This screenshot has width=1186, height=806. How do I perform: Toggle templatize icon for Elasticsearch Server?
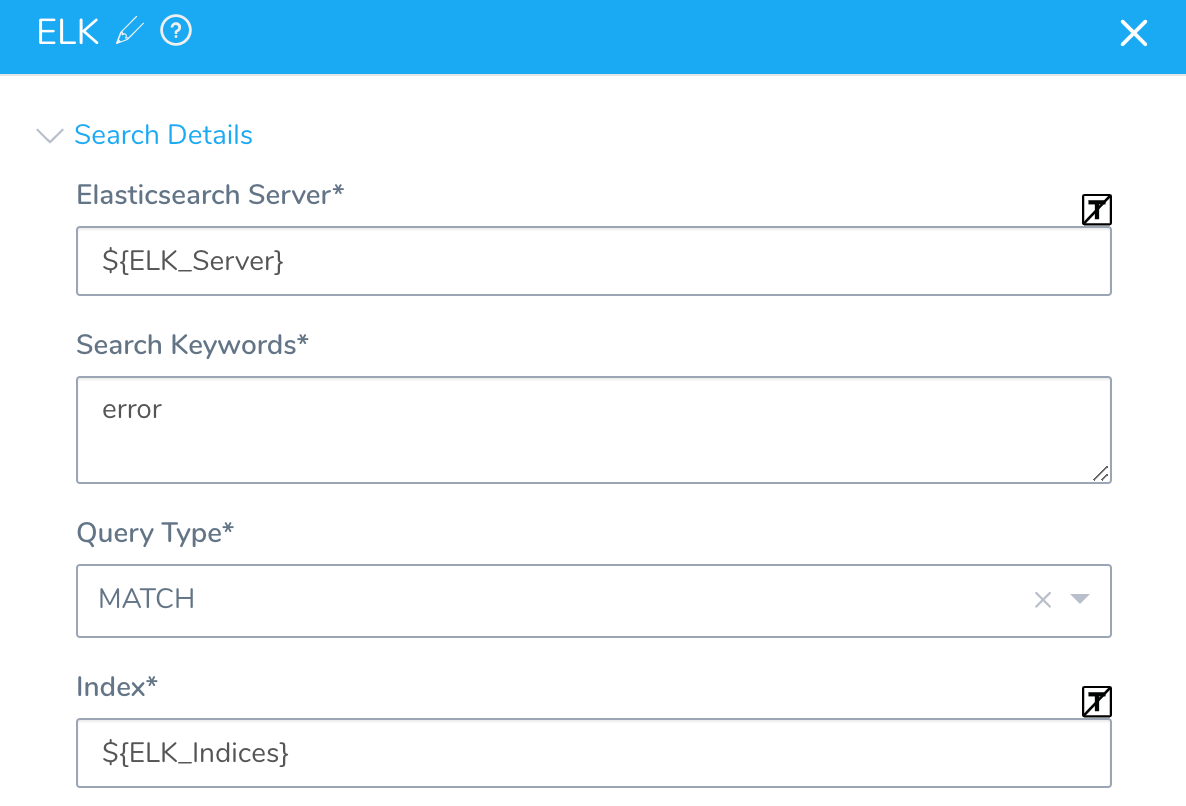point(1097,210)
